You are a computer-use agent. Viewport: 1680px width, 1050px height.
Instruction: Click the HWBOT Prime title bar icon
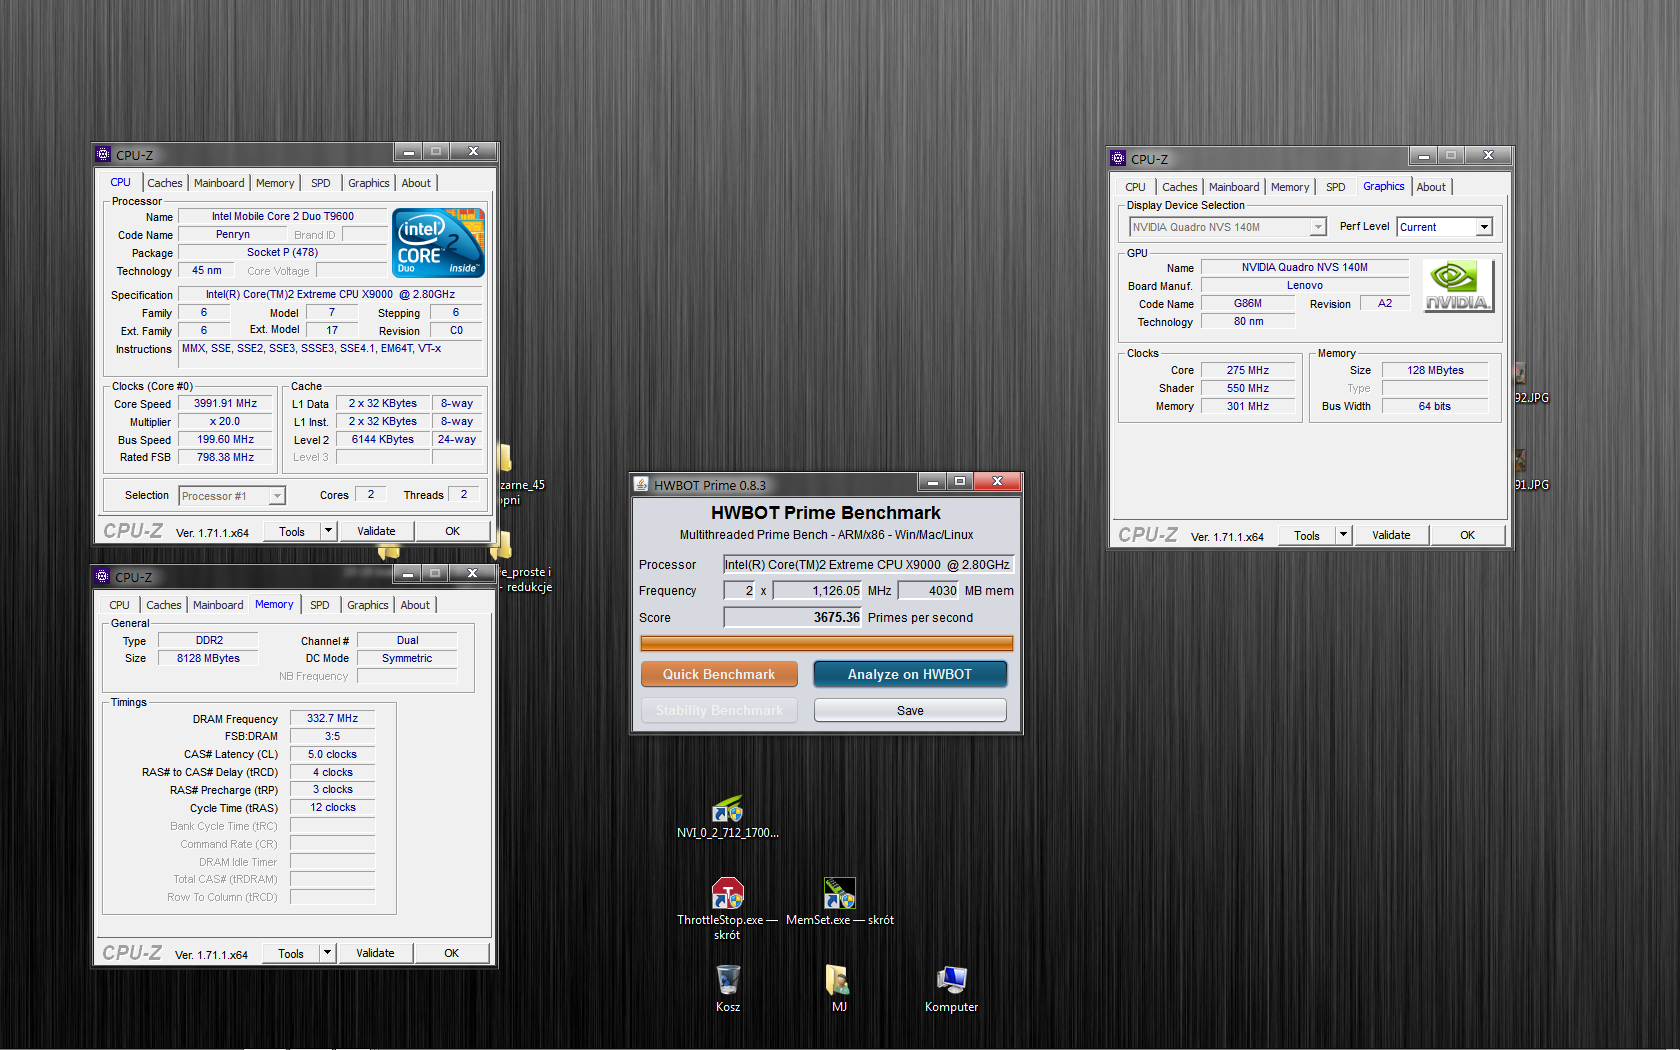(x=642, y=484)
